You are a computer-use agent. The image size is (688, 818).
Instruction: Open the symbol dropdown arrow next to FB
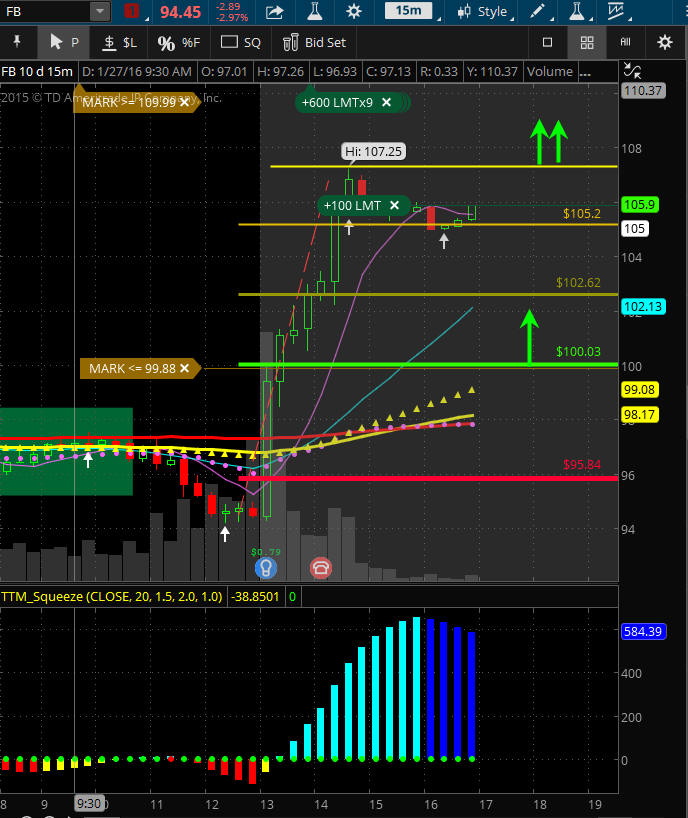click(x=100, y=11)
